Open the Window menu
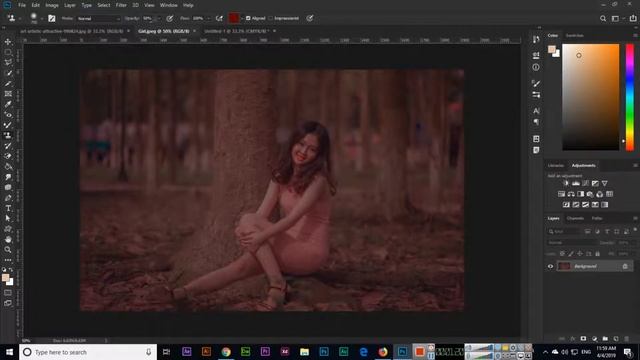640x360 pixels. [169, 5]
